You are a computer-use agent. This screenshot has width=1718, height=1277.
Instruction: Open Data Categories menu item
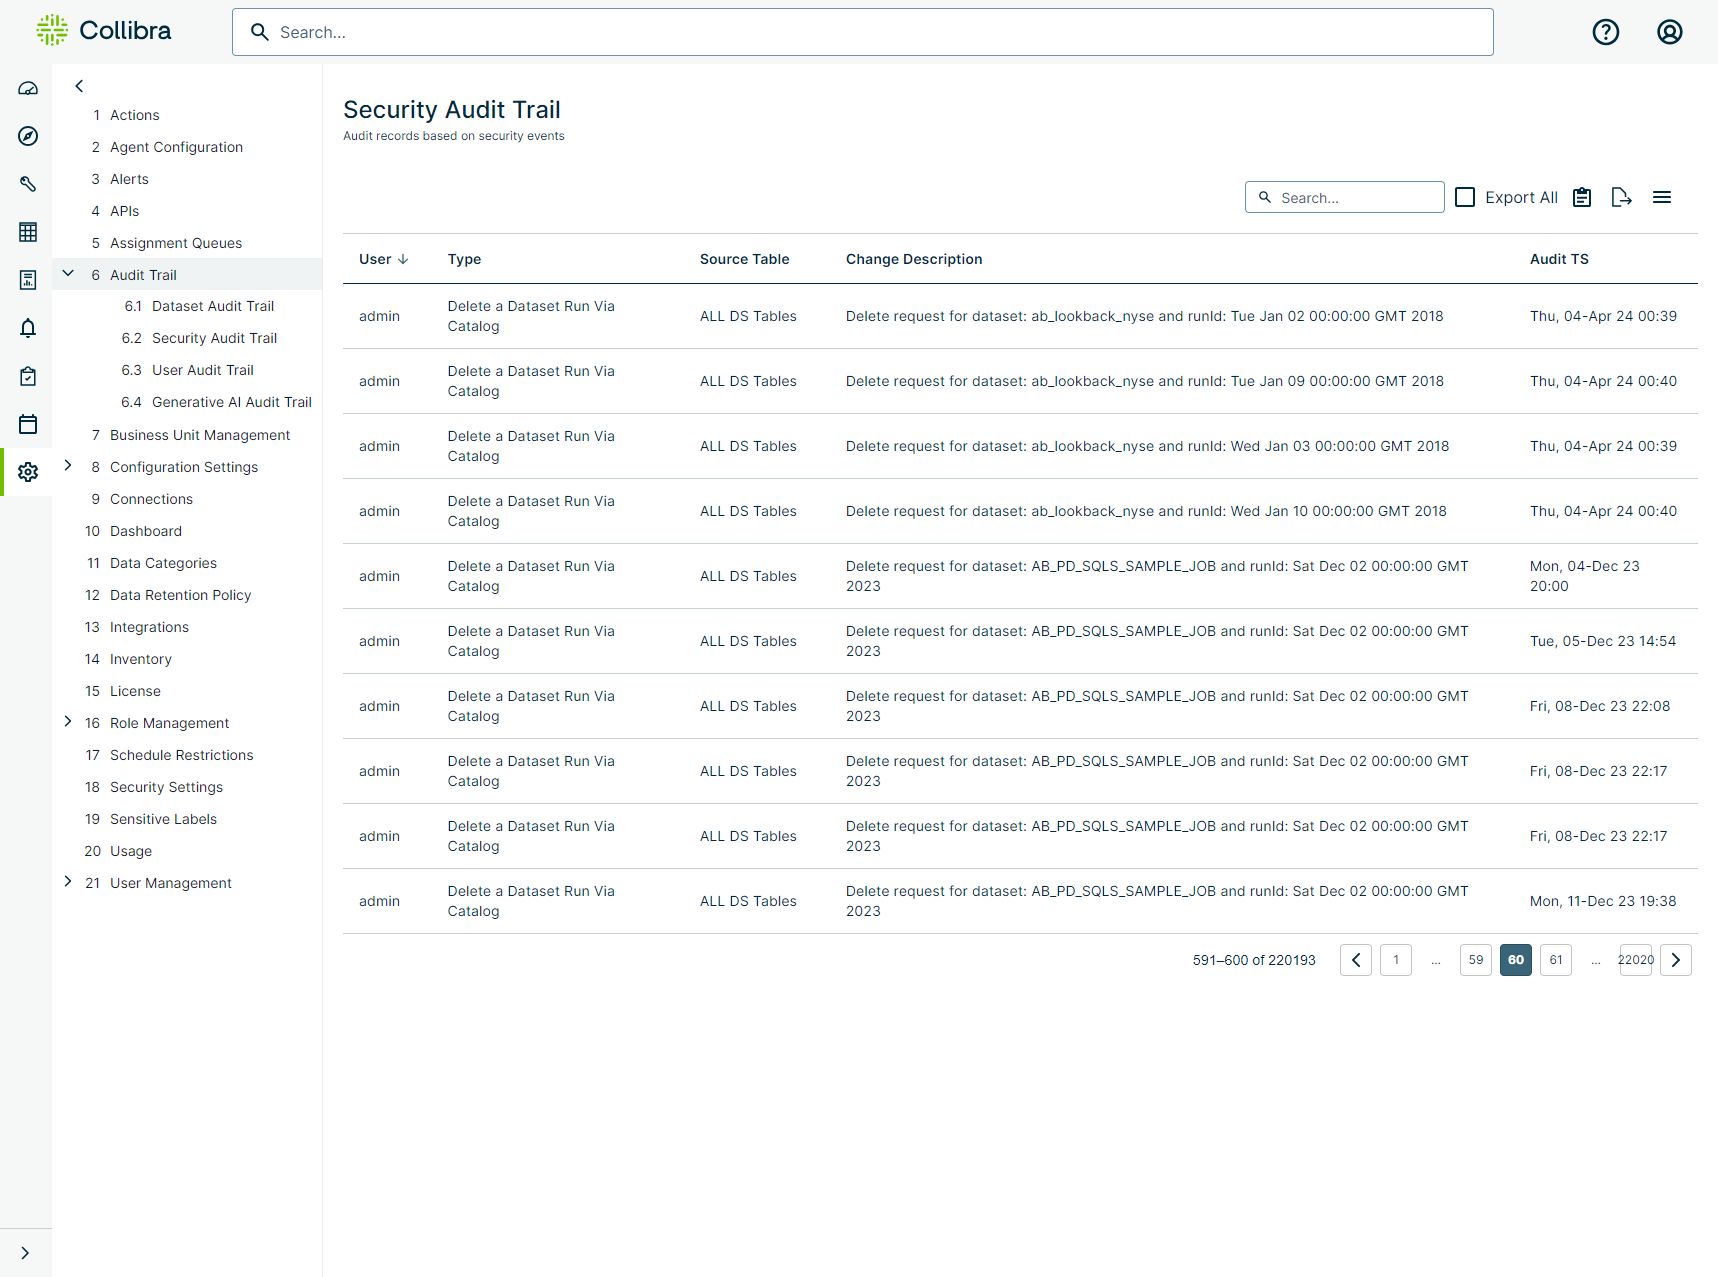pyautogui.click(x=163, y=563)
